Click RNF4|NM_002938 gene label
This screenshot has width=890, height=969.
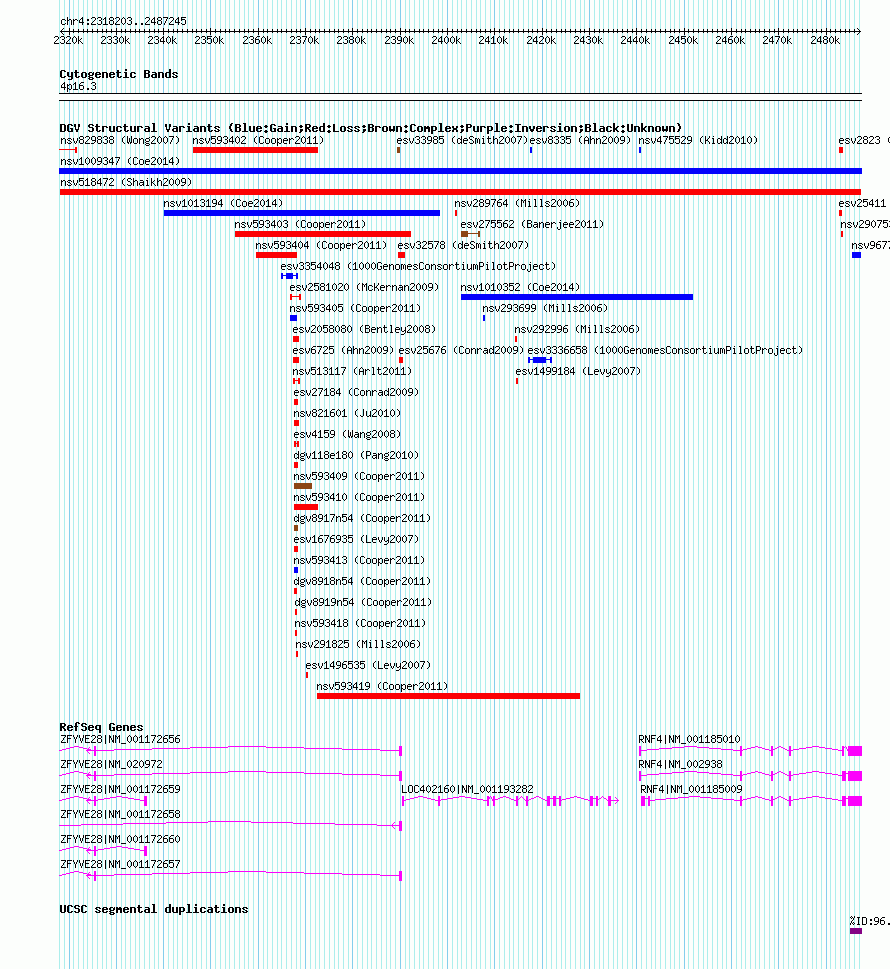680,764
